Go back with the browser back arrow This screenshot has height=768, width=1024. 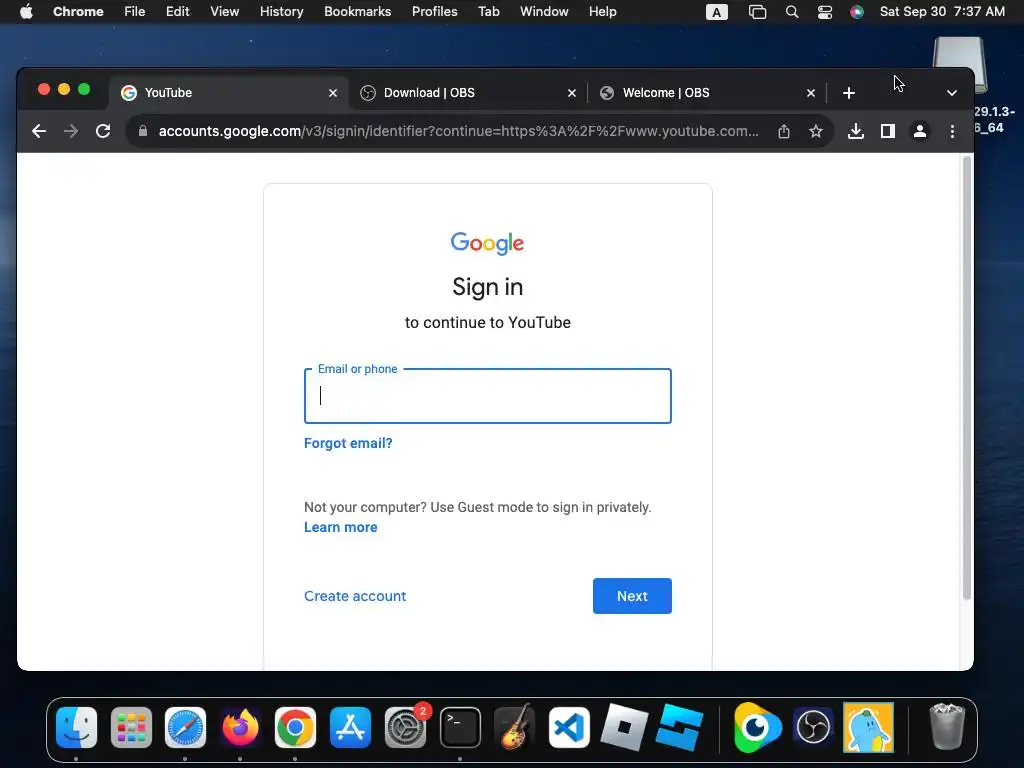click(39, 131)
